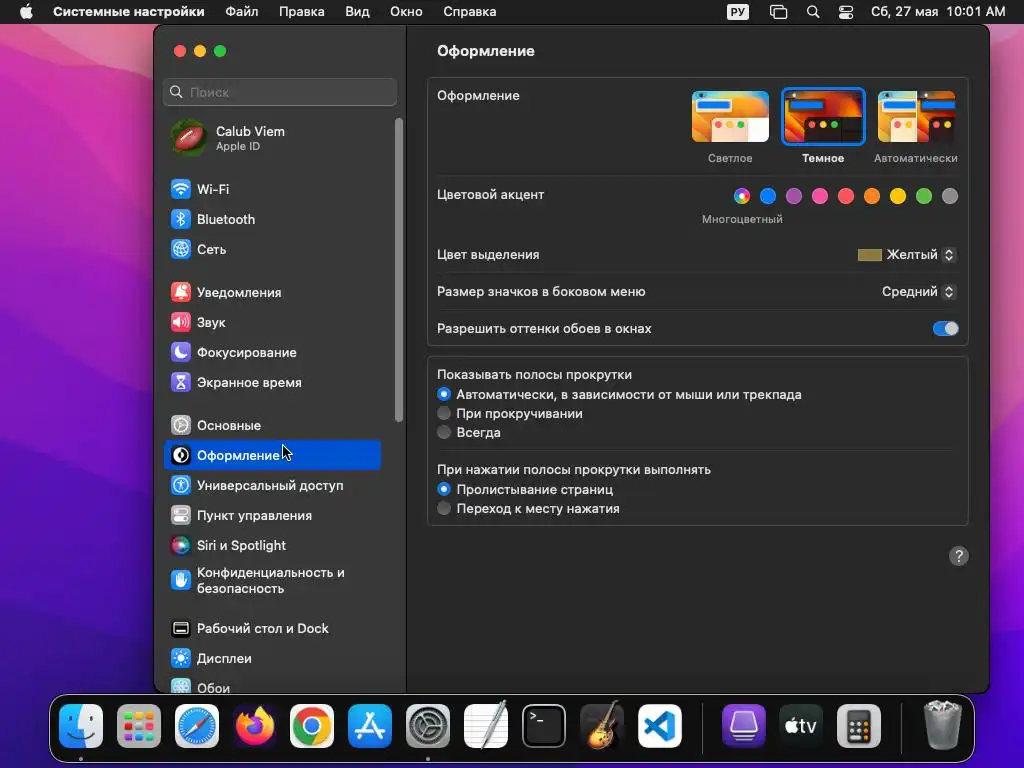The height and width of the screenshot is (768, 1024).
Task: Open Bluetooth settings pane
Action: point(272,219)
